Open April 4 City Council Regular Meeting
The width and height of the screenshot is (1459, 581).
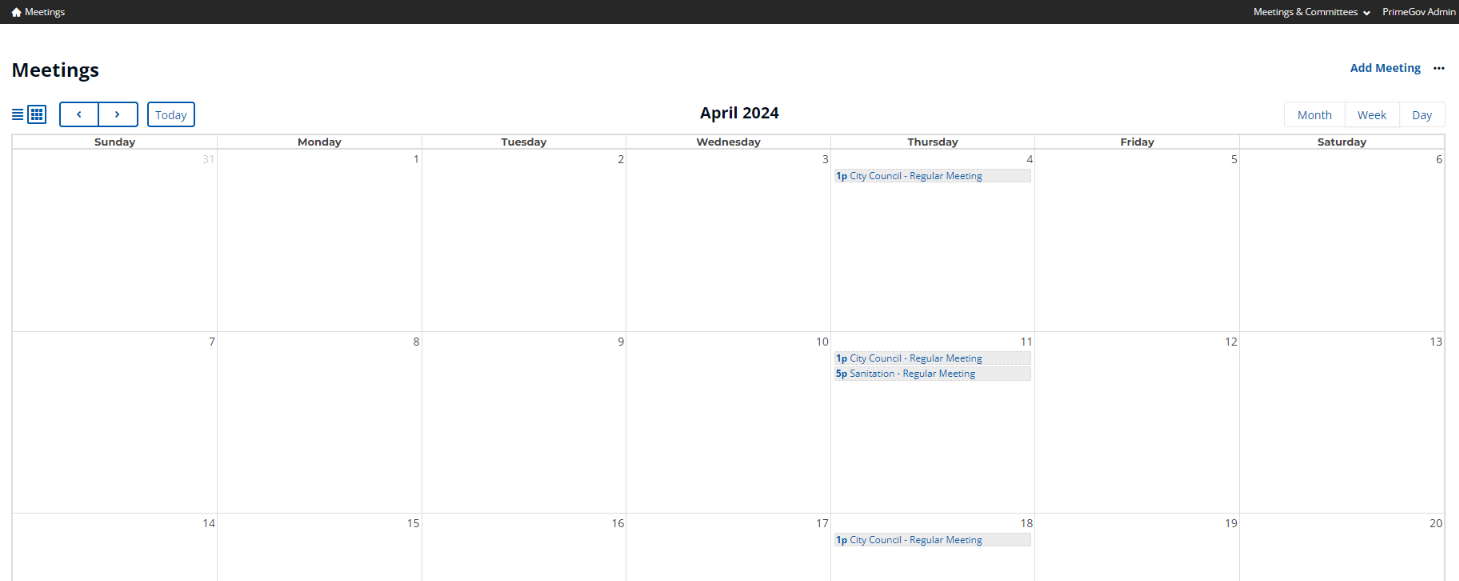pyautogui.click(x=932, y=176)
